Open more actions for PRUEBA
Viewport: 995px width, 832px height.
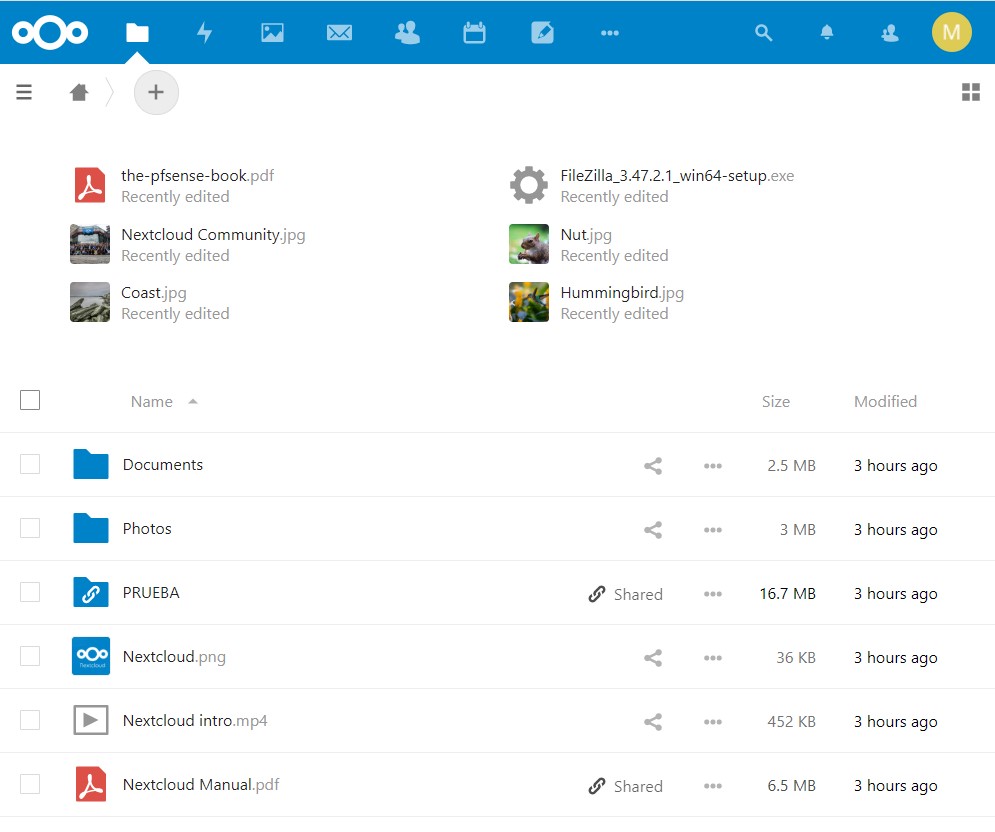tap(713, 594)
